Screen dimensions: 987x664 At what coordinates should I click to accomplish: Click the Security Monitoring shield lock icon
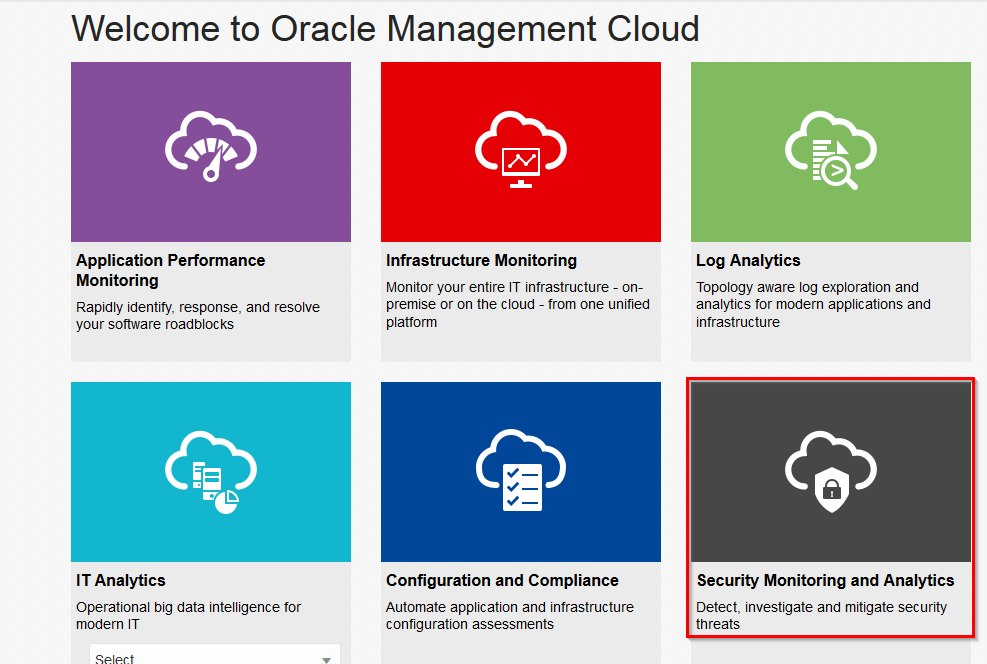[830, 471]
